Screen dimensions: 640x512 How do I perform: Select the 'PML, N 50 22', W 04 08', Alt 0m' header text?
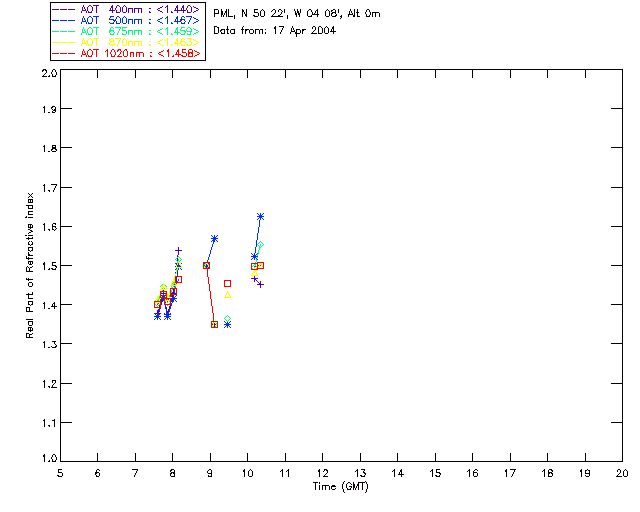[297, 14]
